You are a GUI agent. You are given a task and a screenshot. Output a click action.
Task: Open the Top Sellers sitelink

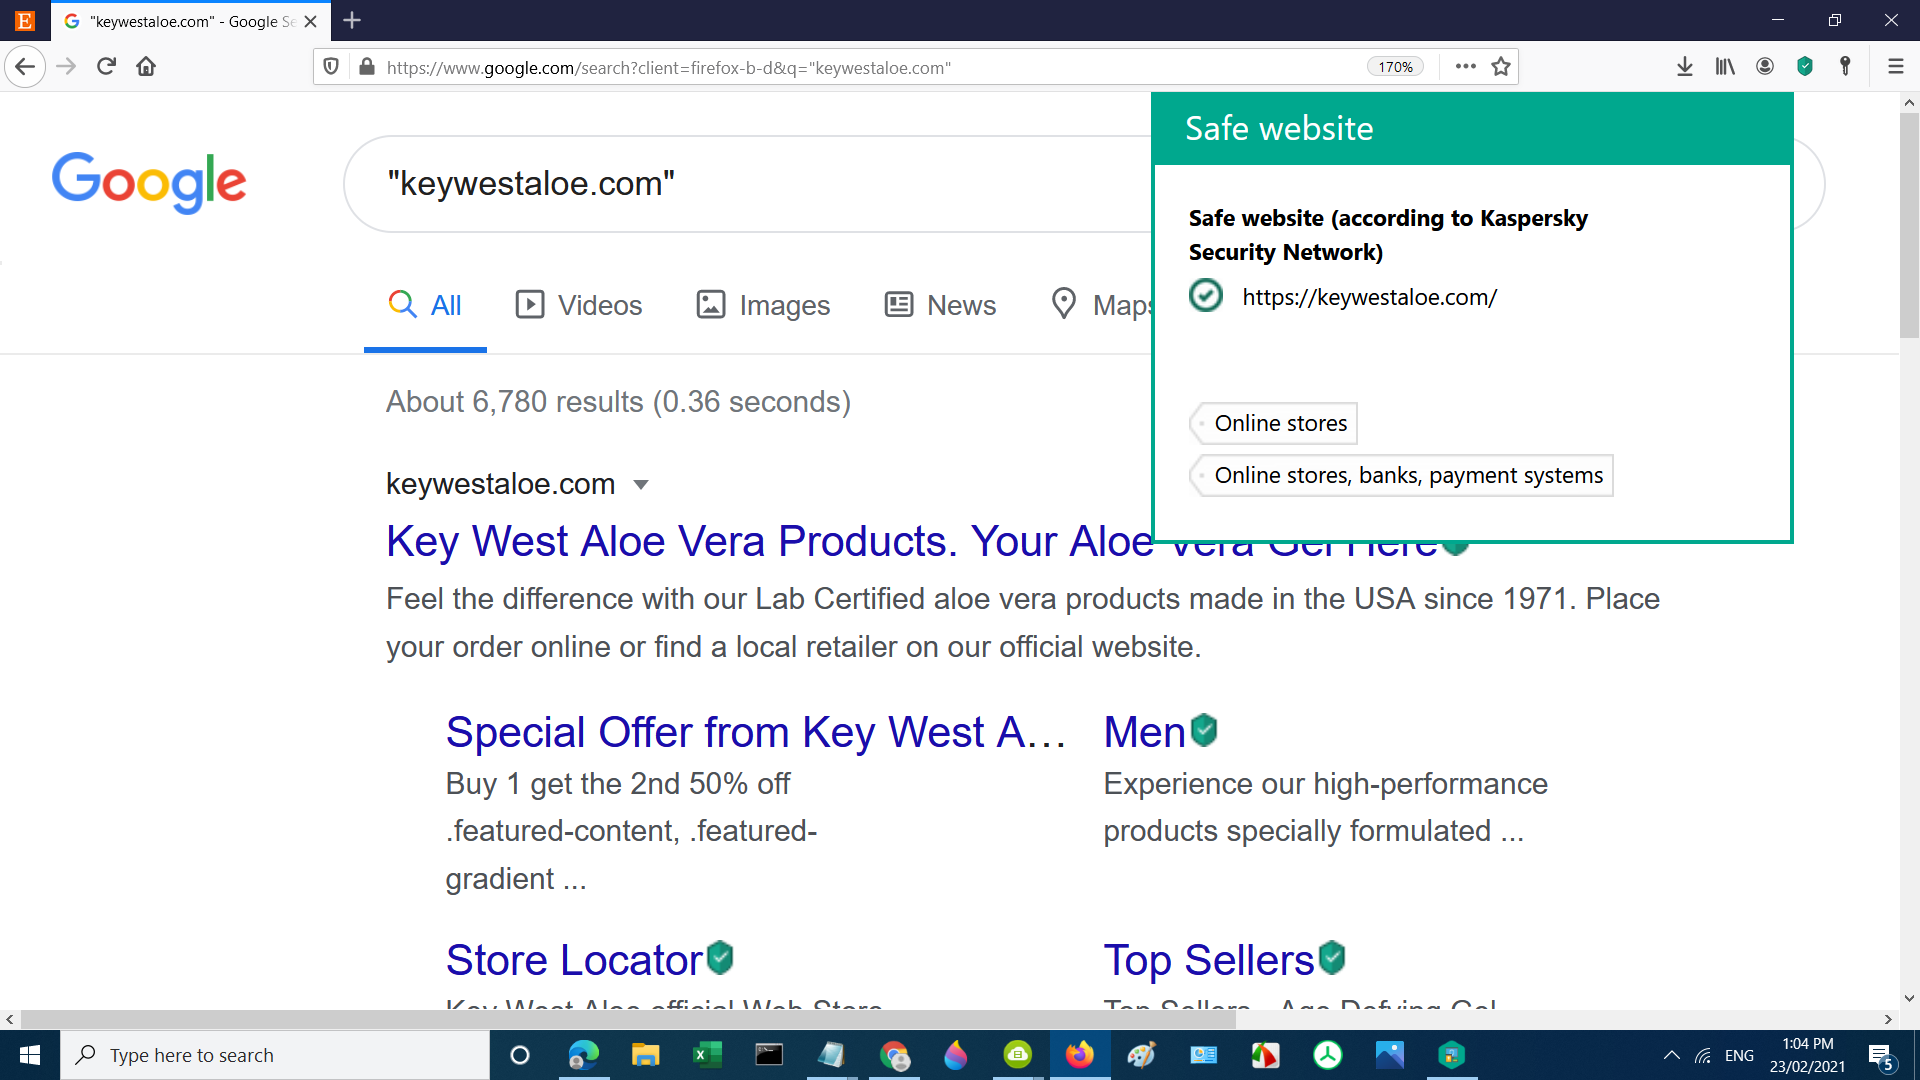coord(1208,960)
